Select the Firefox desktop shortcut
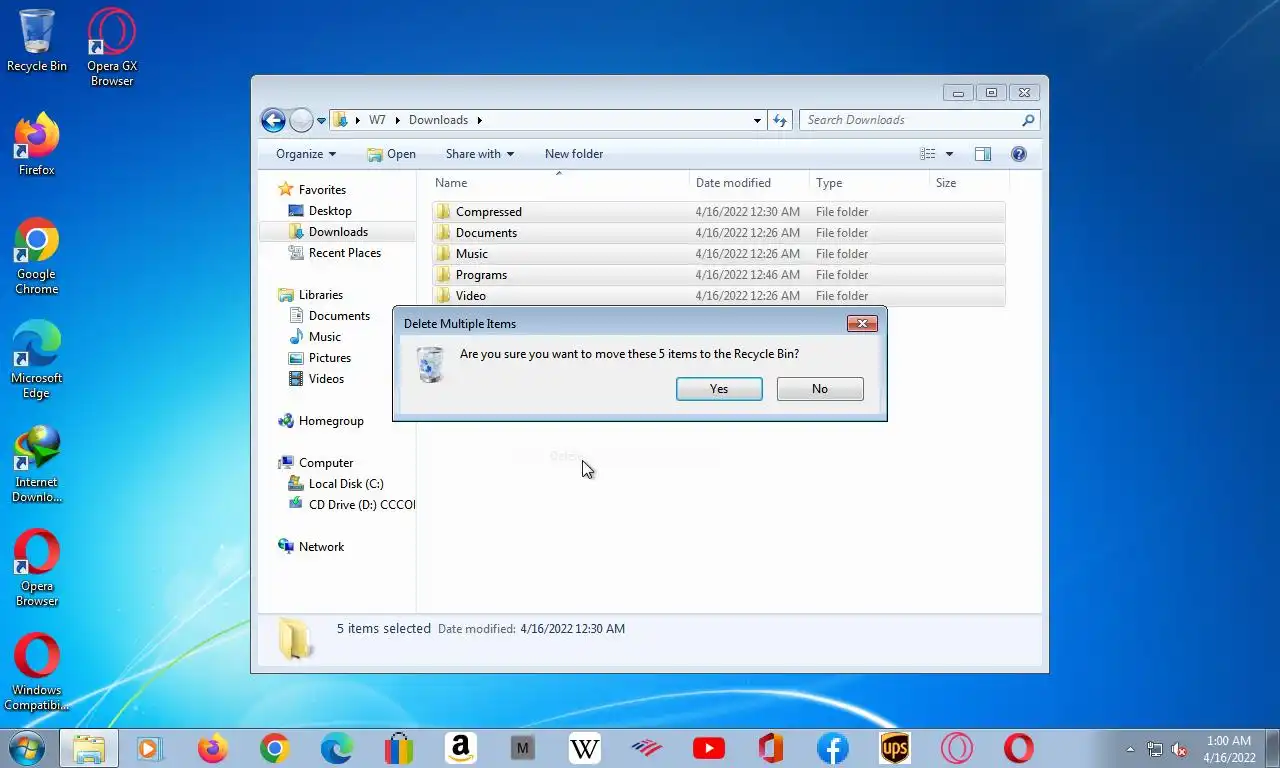Viewport: 1280px width, 768px height. (x=37, y=145)
